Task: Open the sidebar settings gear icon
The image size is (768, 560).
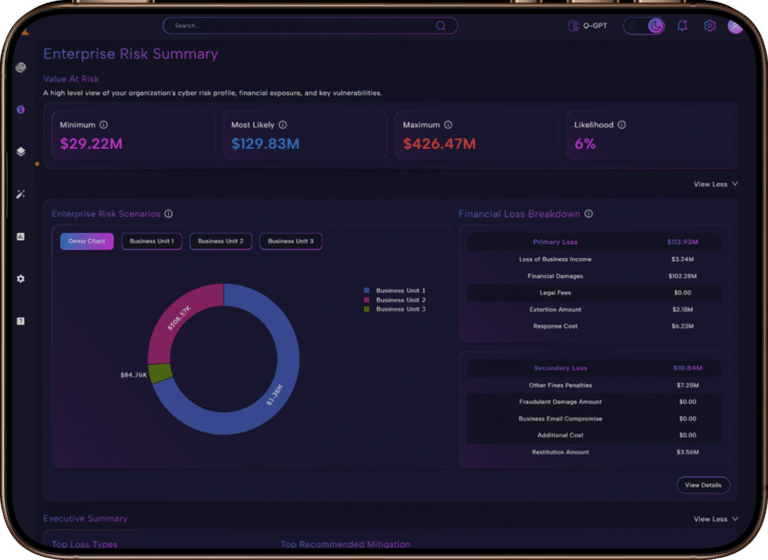Action: 21,279
